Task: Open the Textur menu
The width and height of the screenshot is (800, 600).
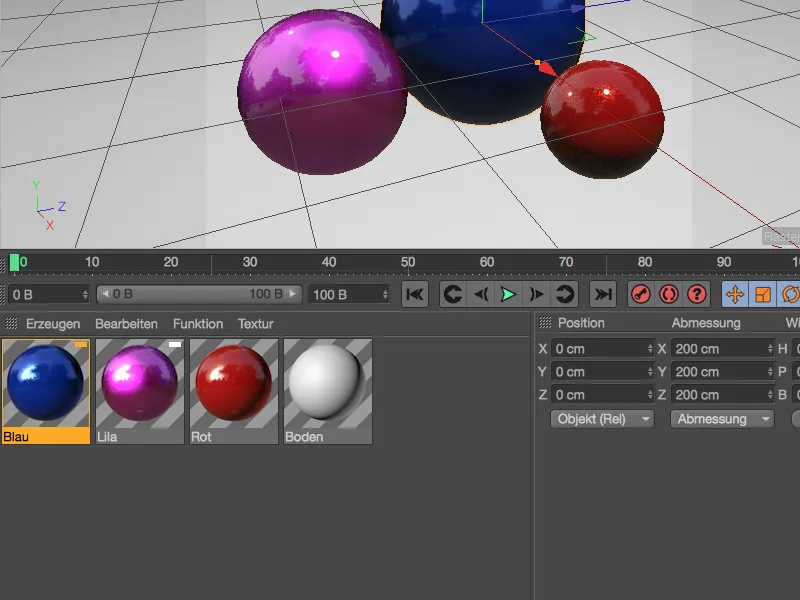Action: pos(254,323)
